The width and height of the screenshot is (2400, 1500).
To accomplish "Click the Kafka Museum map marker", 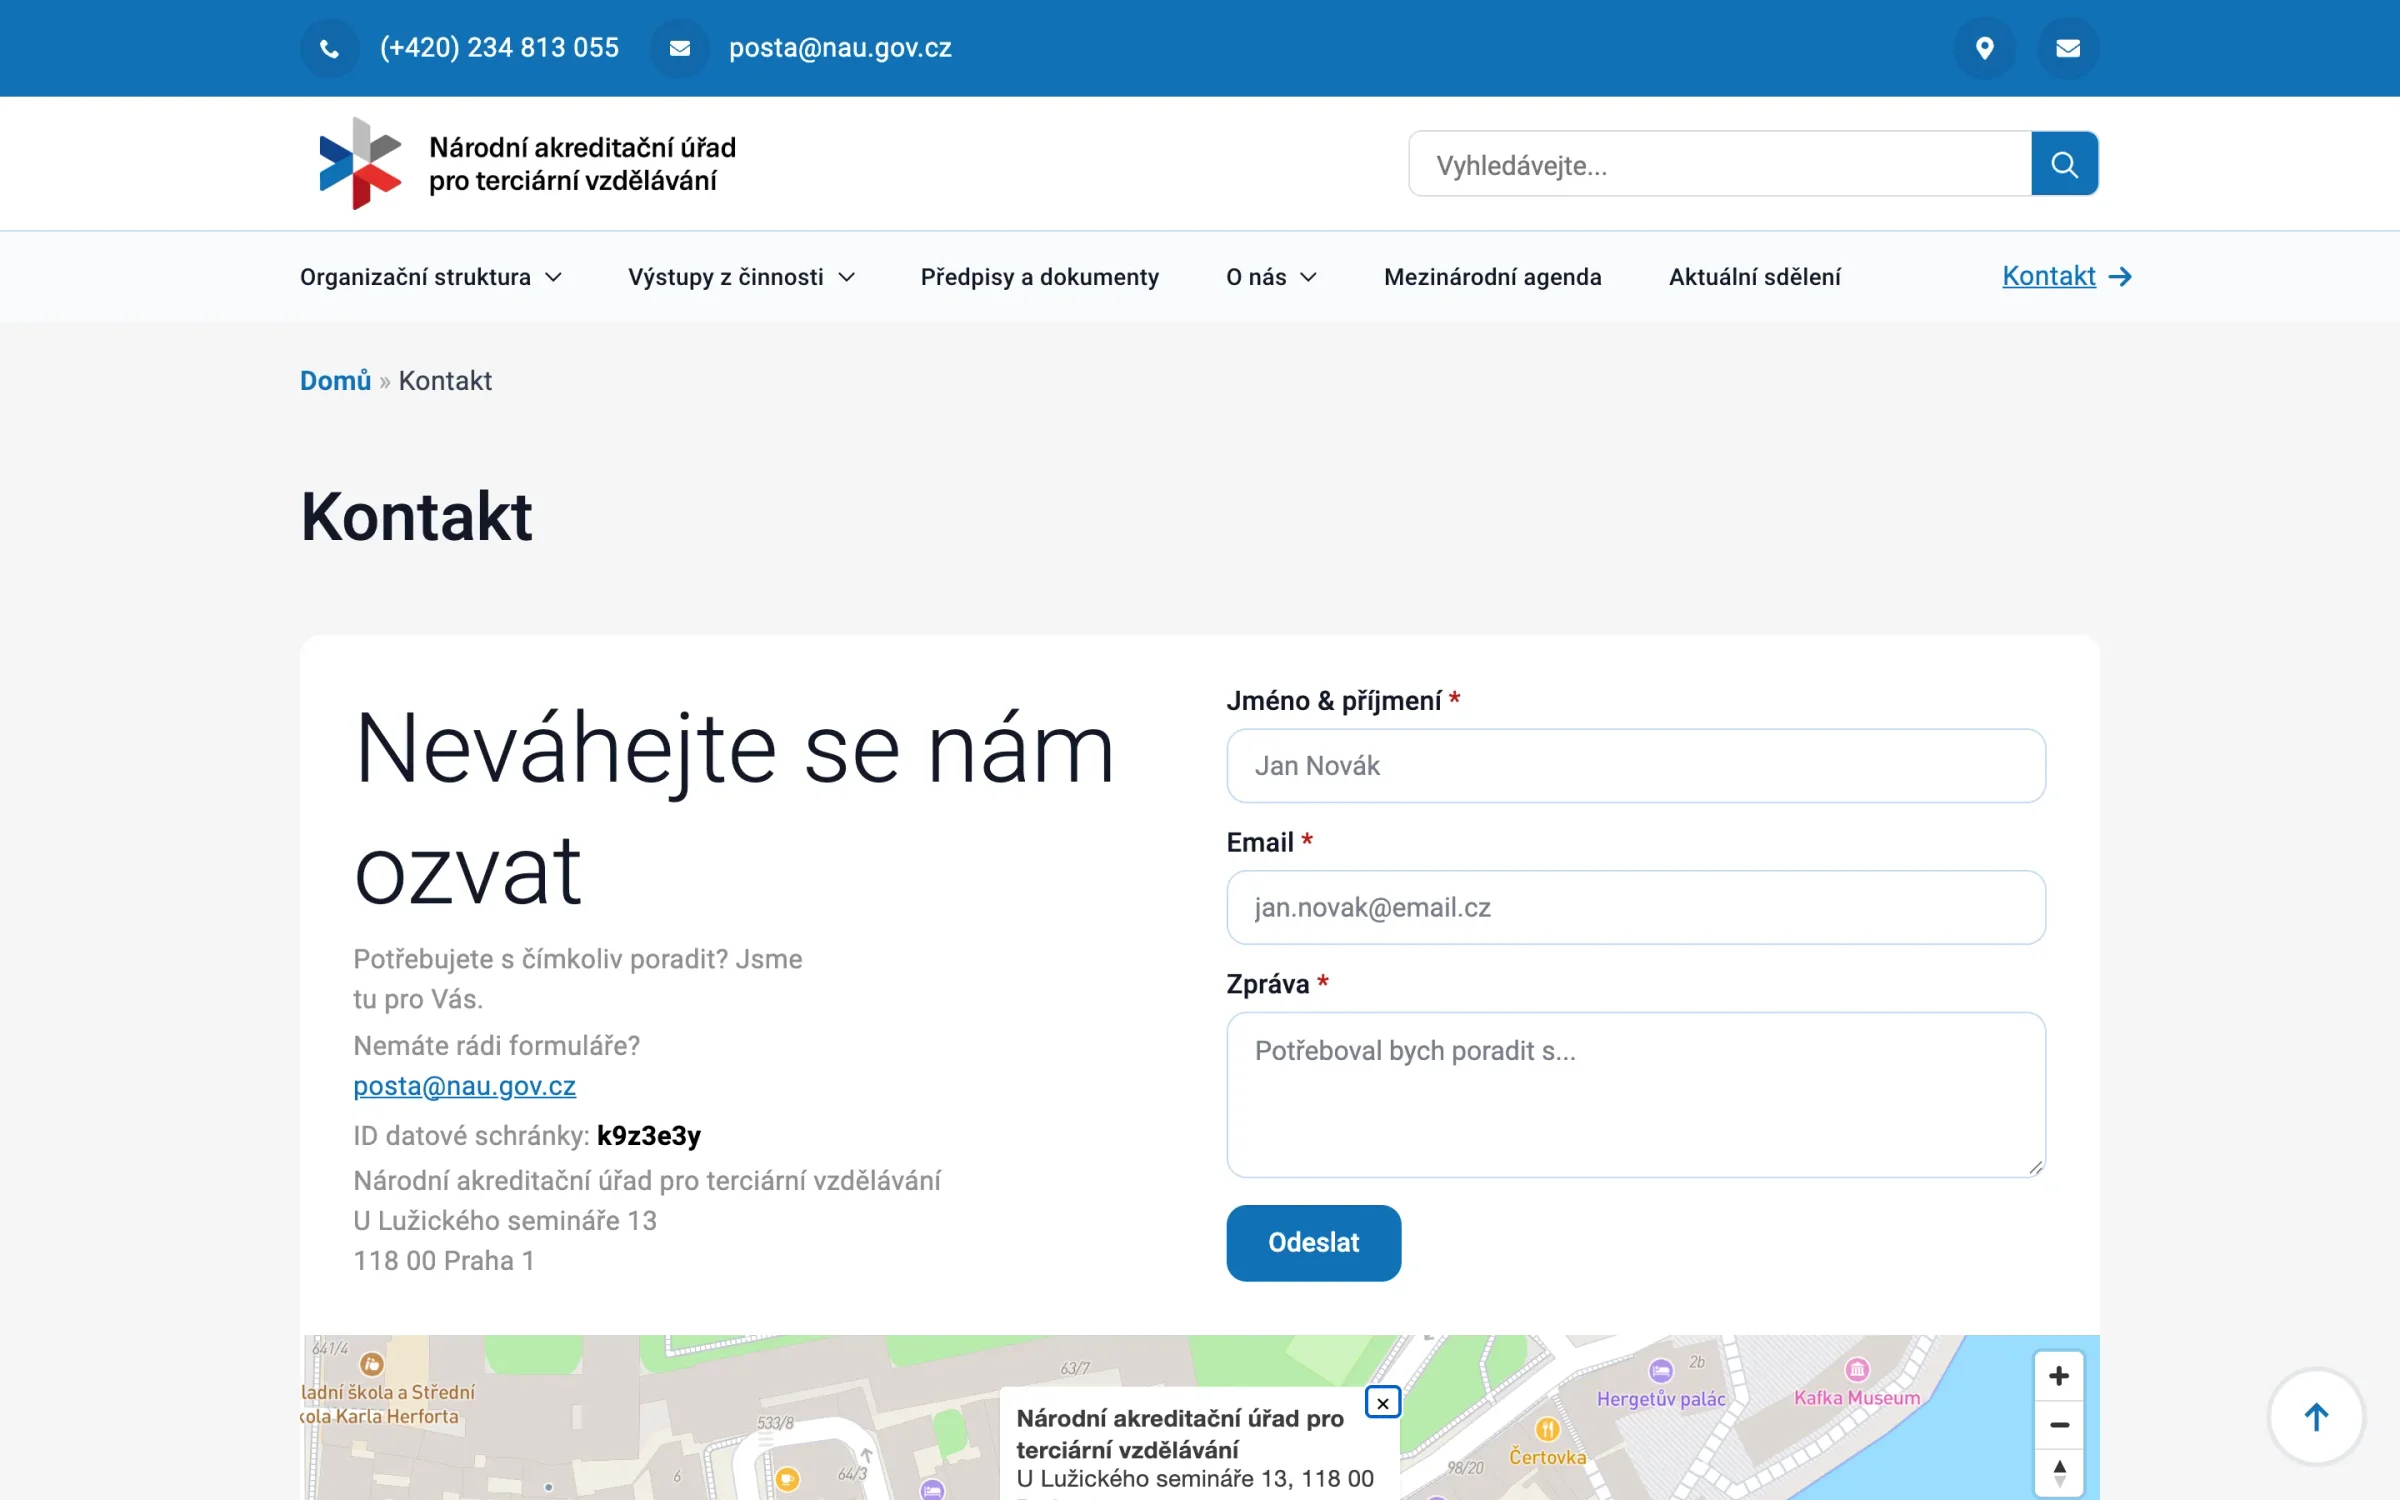I will (1856, 1369).
